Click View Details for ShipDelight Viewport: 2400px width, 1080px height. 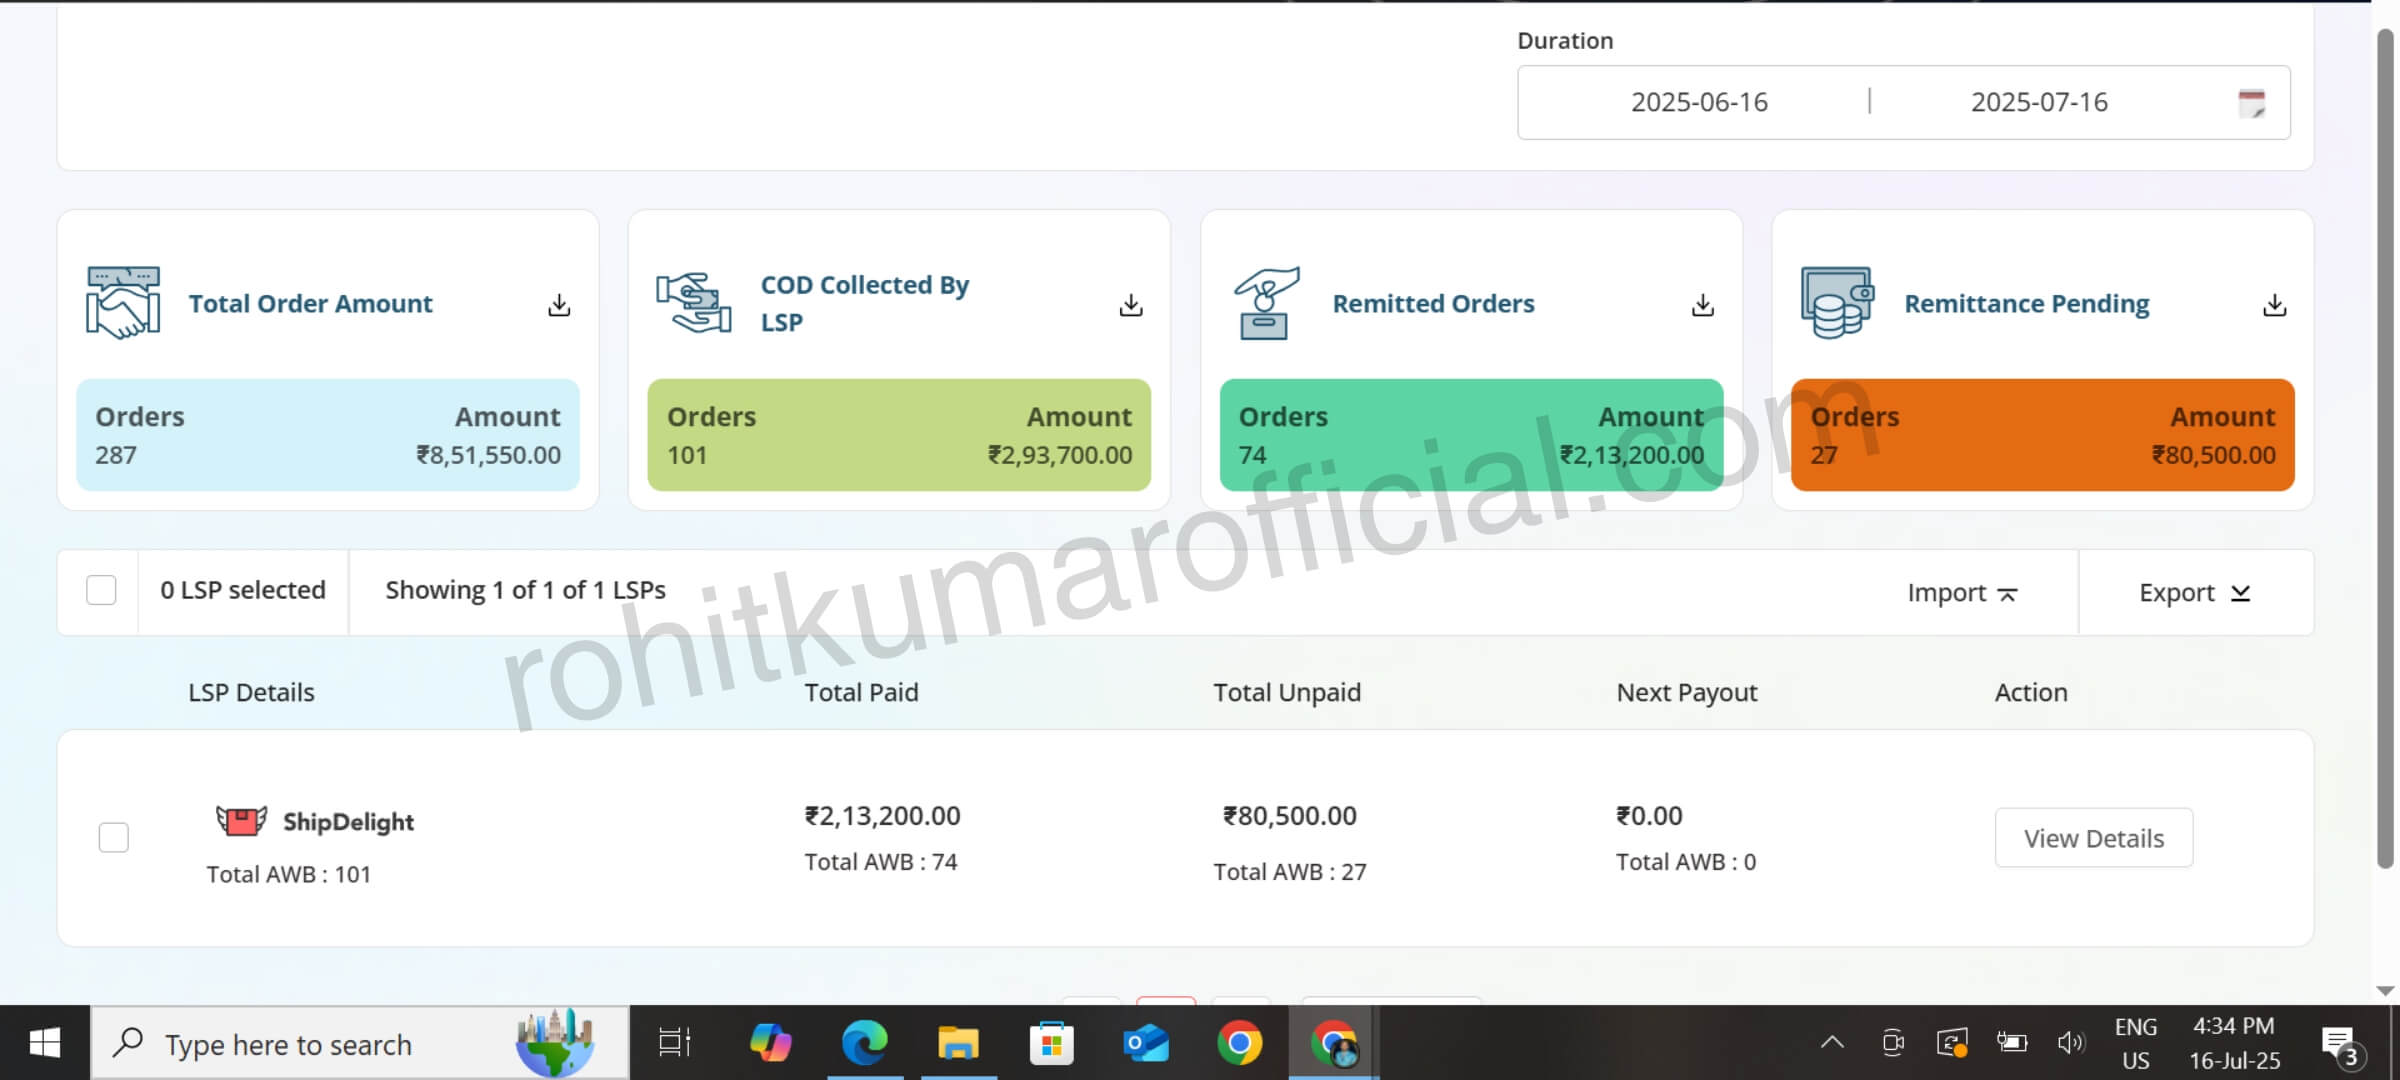click(x=2094, y=838)
